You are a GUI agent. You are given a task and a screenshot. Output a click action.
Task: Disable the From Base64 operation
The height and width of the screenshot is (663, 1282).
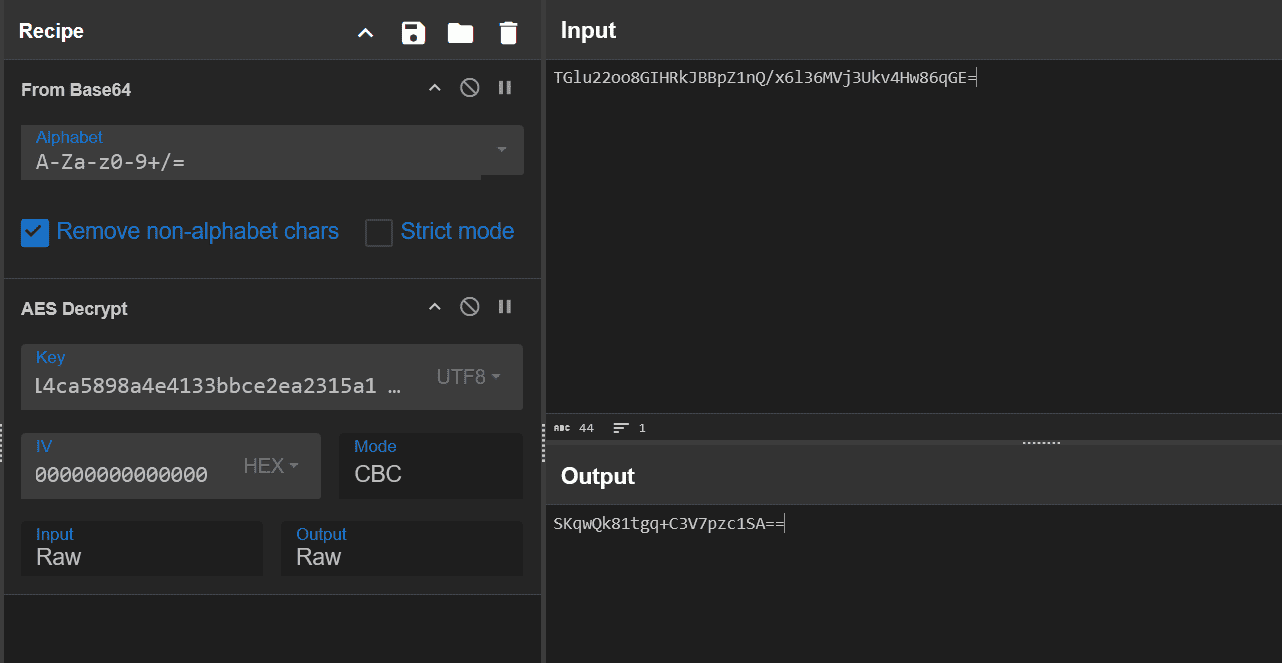[469, 88]
